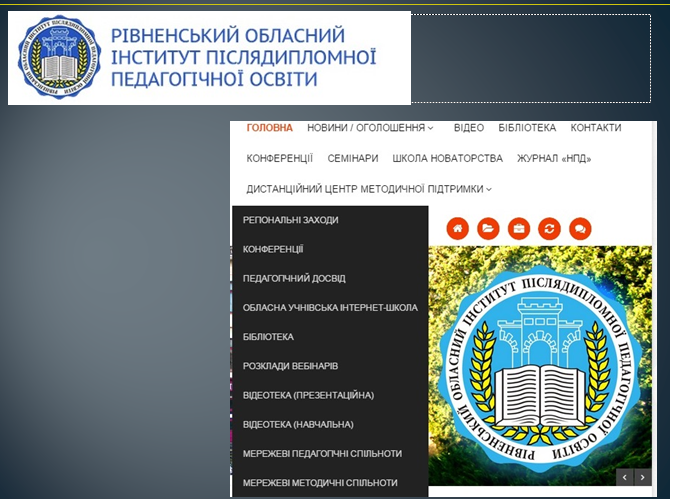Image resolution: width=673 pixels, height=503 pixels.
Task: Open КОНФЕРЕНЦІЇ in the top navigation
Action: tap(279, 158)
